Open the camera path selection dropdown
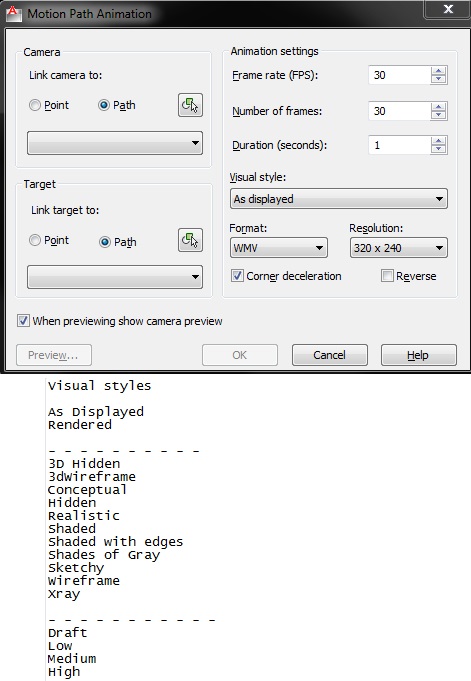471x681 pixels. [115, 143]
